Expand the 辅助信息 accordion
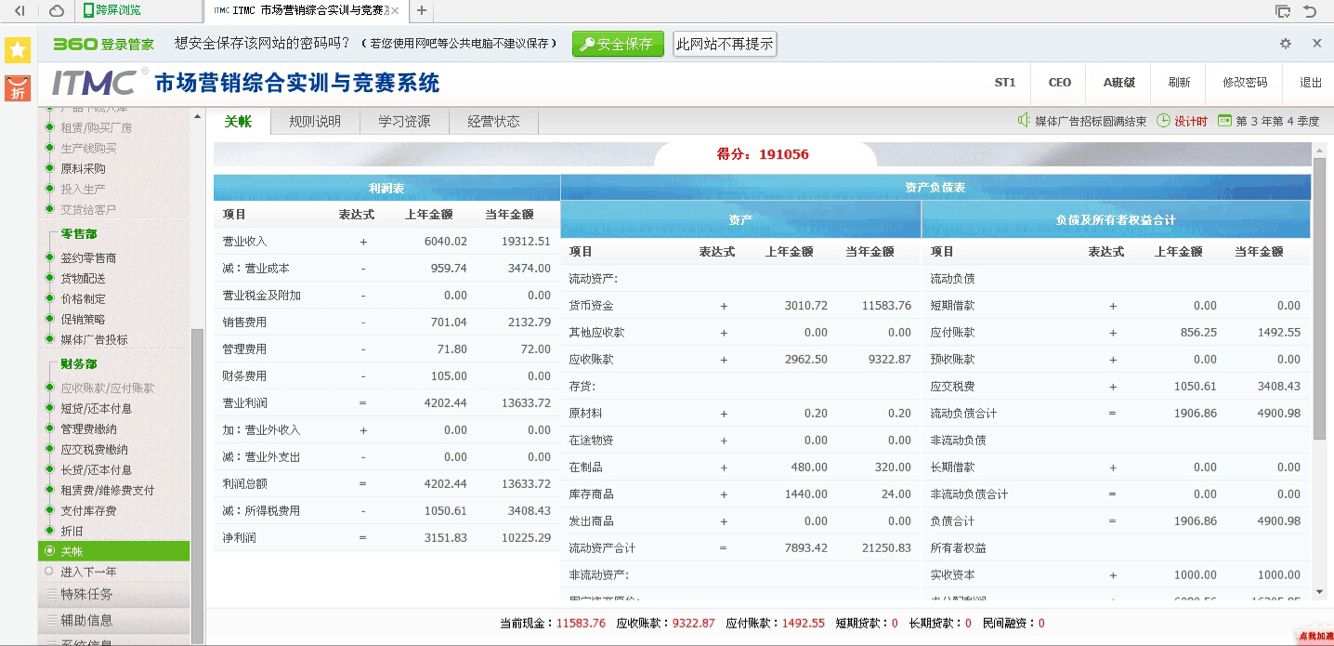This screenshot has height=646, width=1334. 113,620
